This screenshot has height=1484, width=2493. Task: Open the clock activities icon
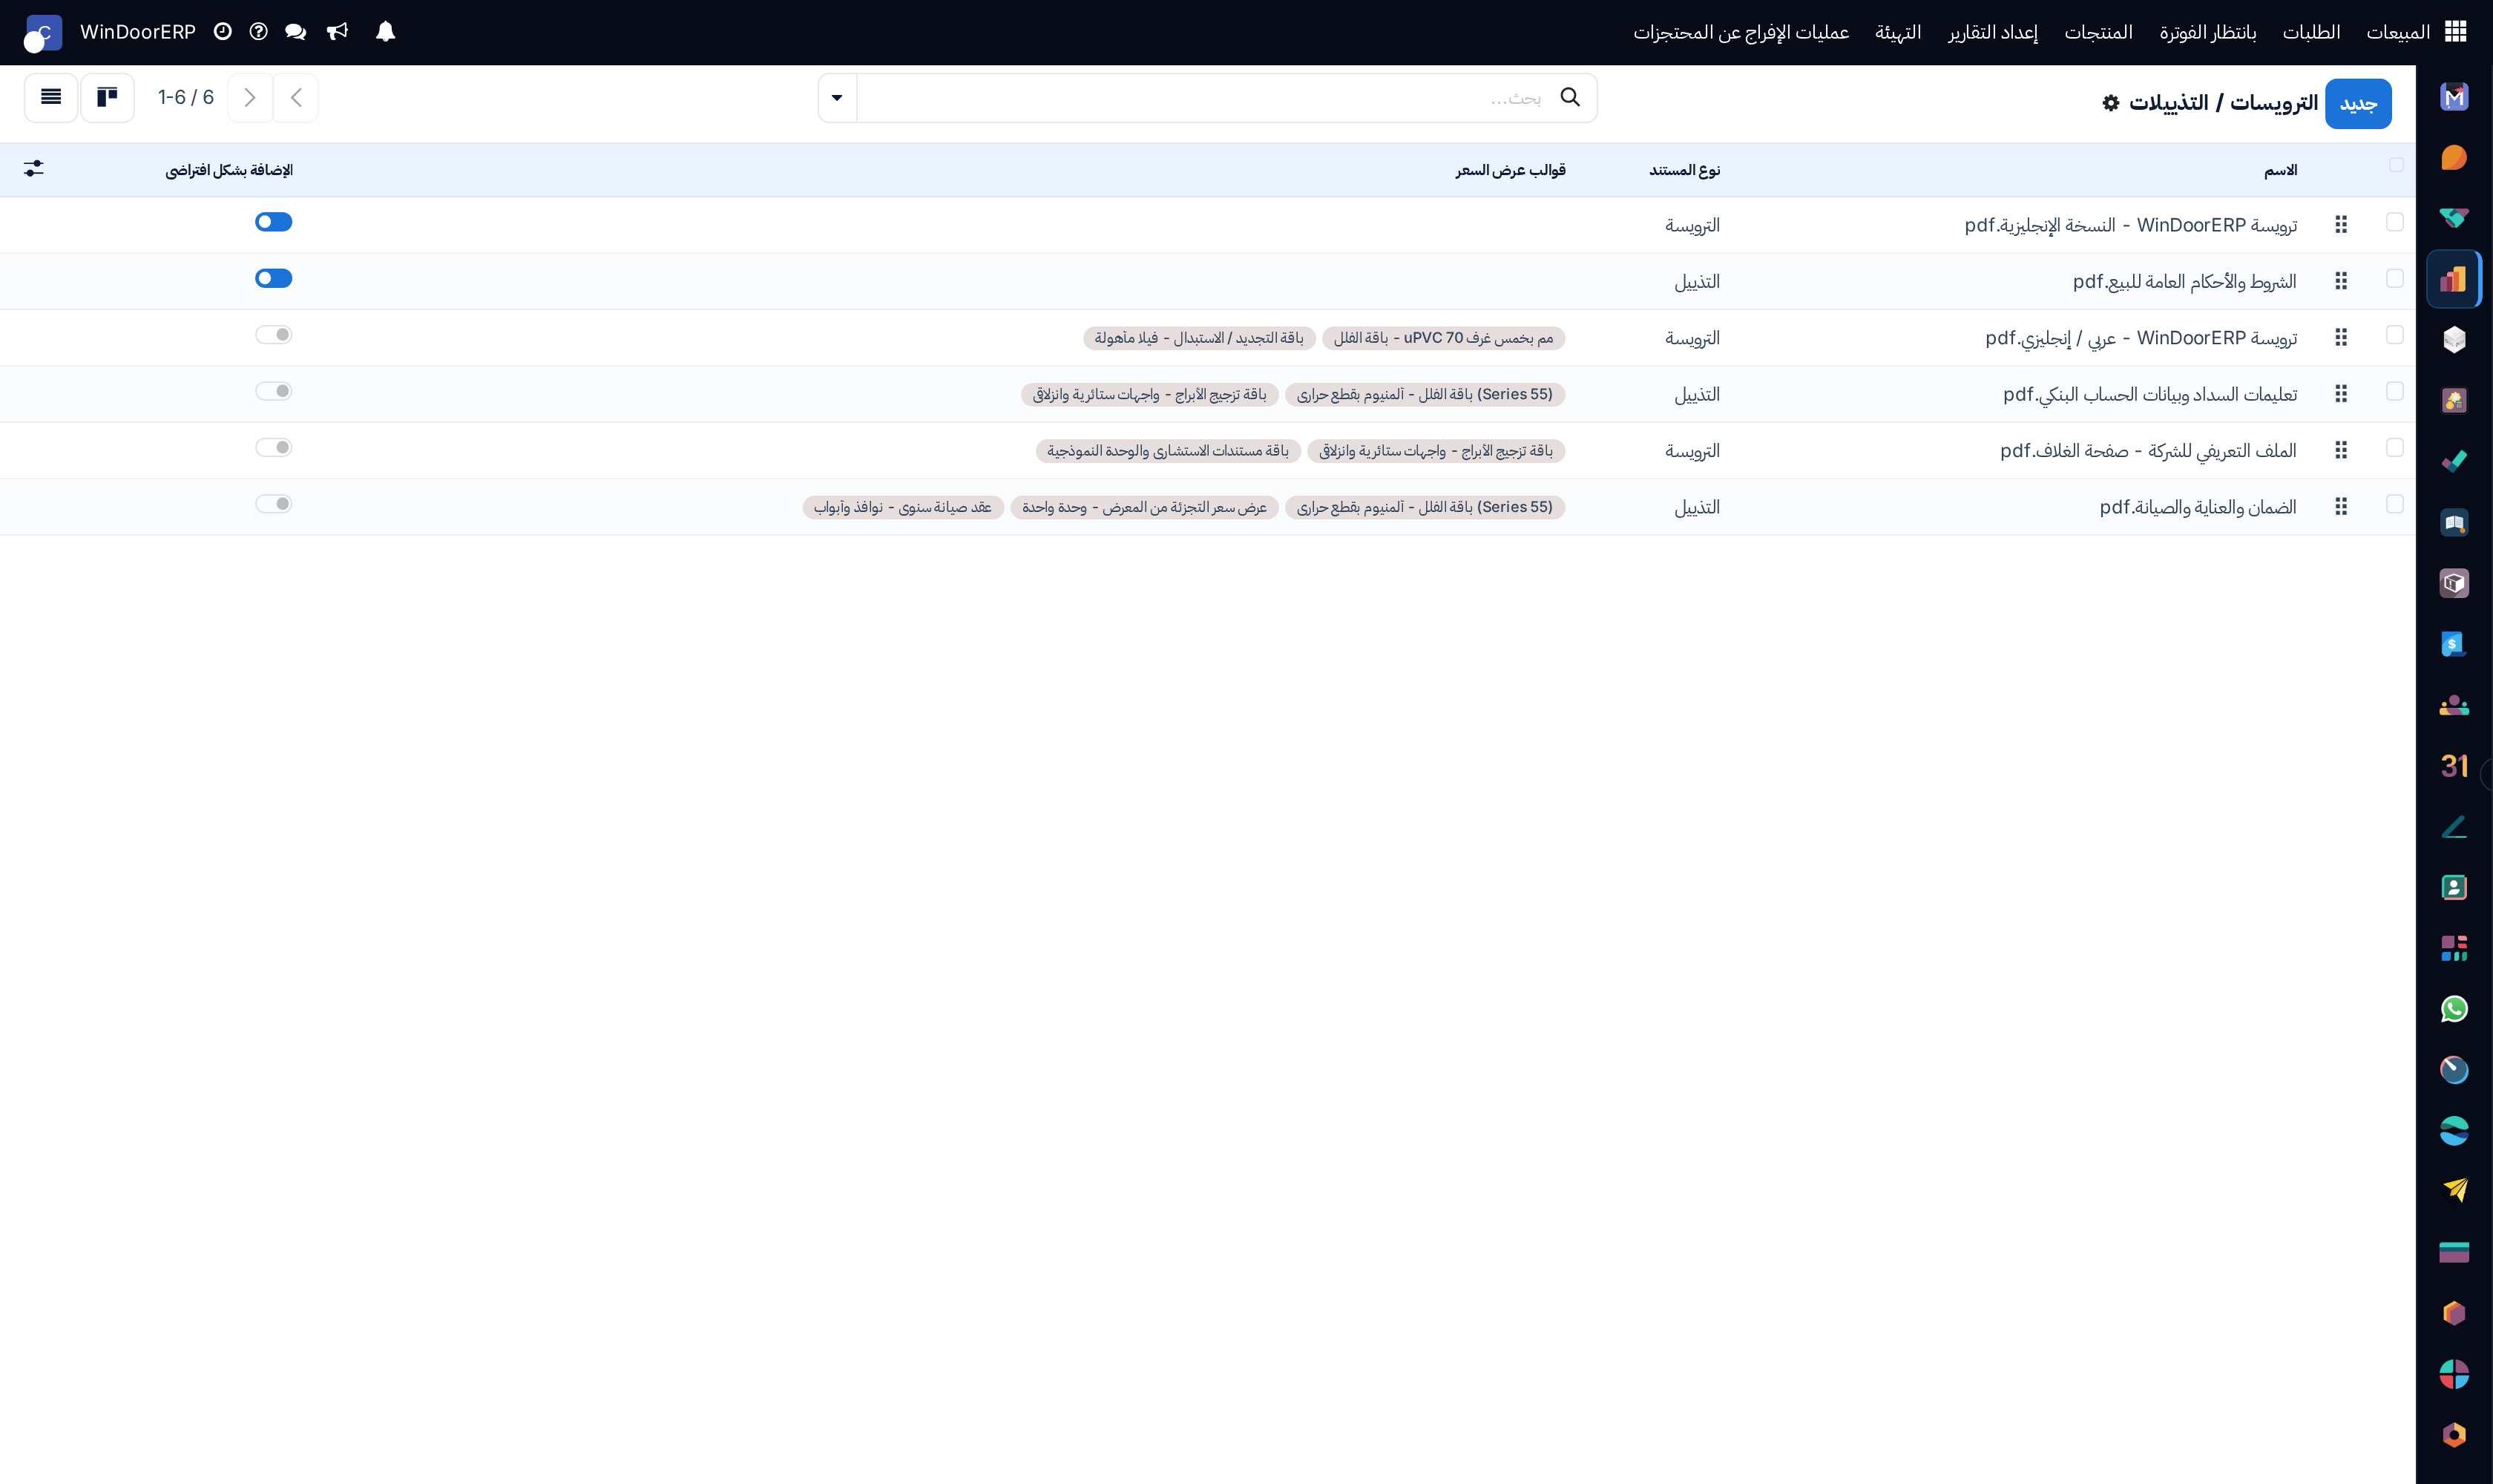(x=223, y=32)
